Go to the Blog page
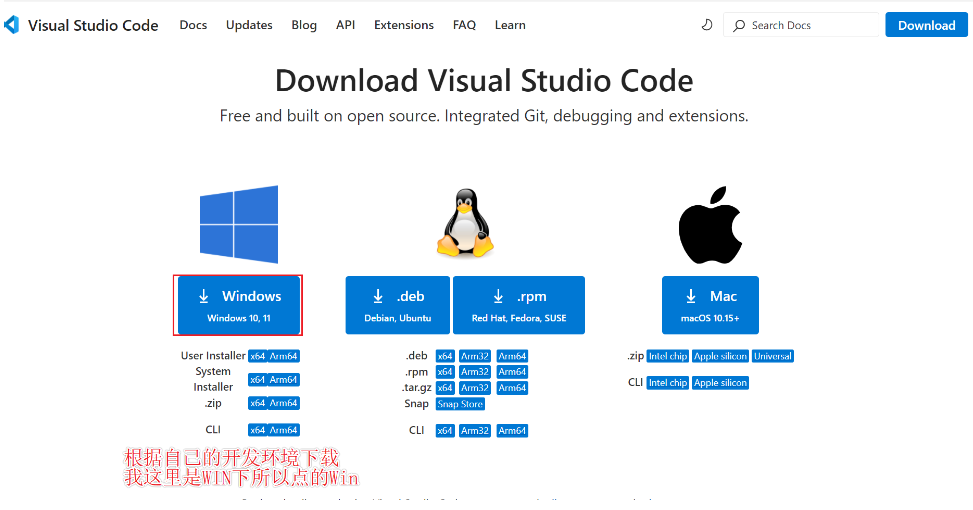The image size is (973, 510). 304,25
